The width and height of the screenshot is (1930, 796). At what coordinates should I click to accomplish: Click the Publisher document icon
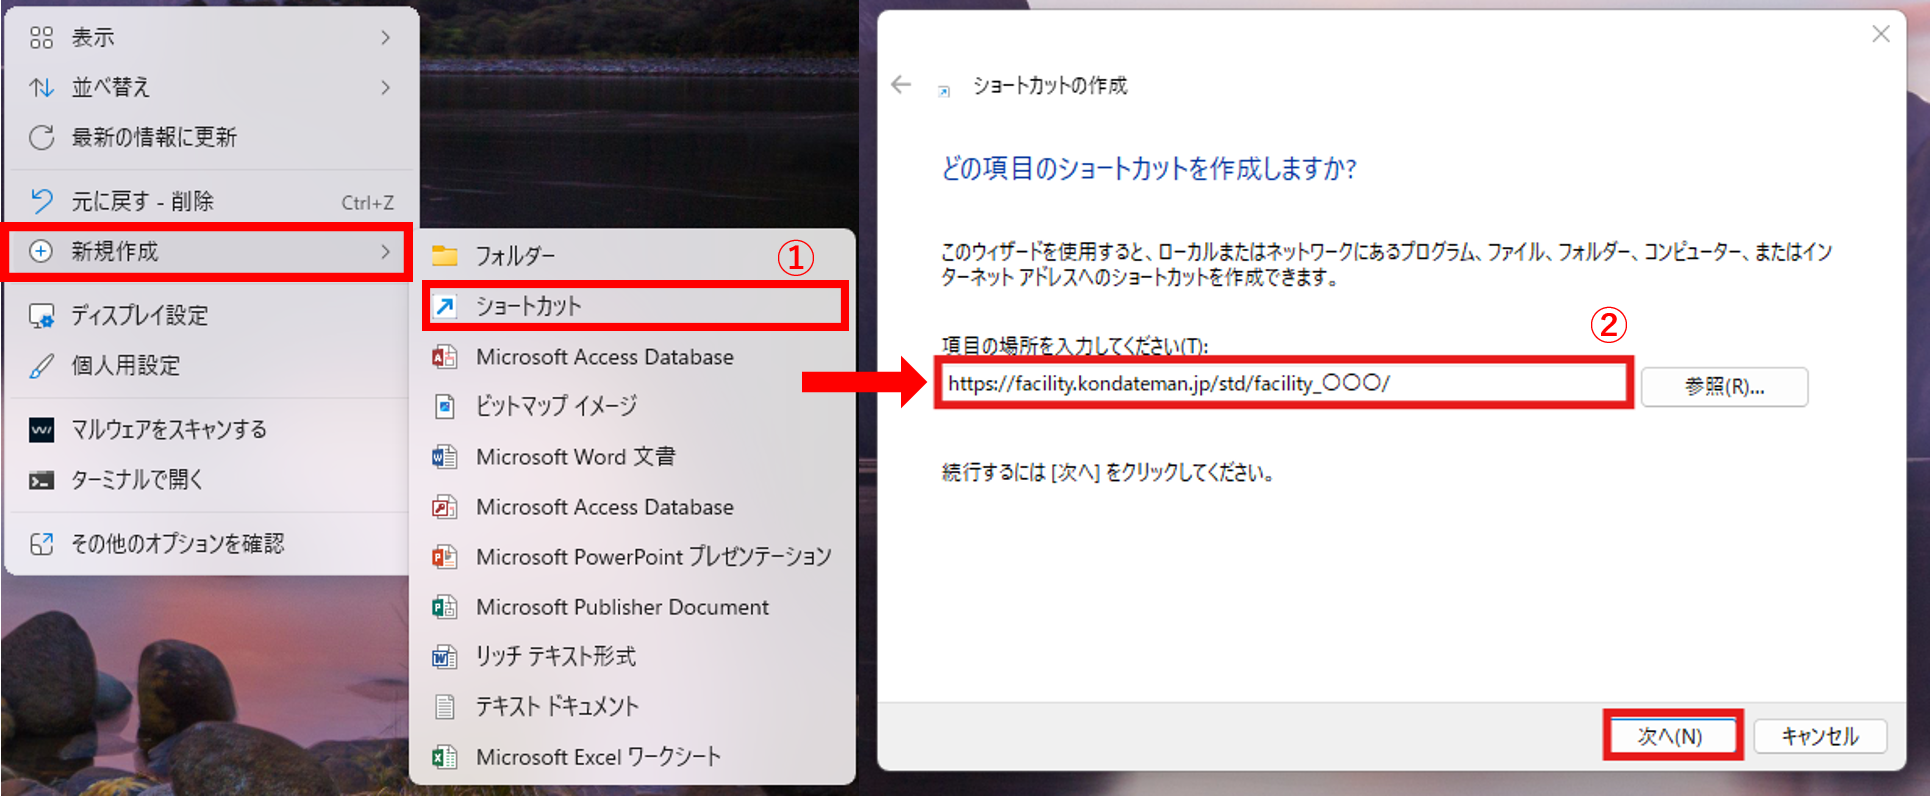coord(445,607)
